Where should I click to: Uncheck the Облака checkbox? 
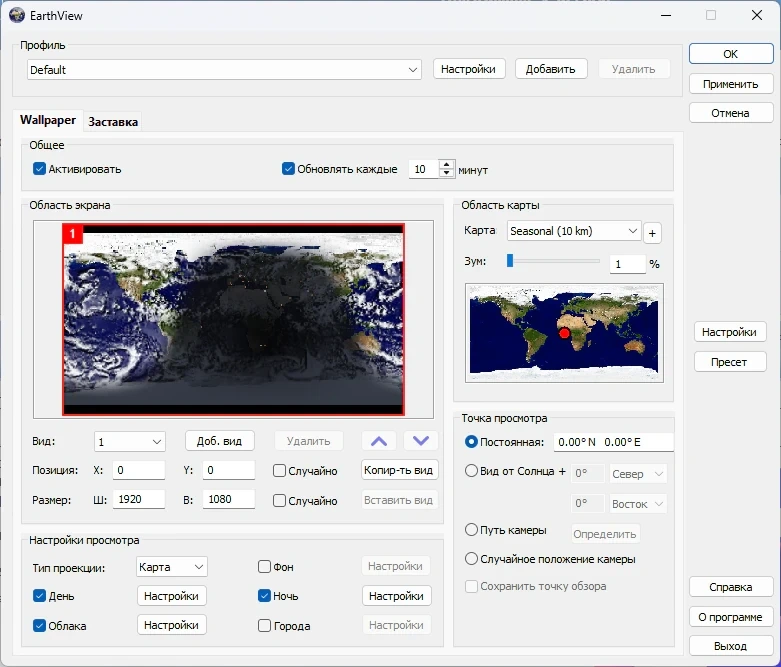pos(39,626)
